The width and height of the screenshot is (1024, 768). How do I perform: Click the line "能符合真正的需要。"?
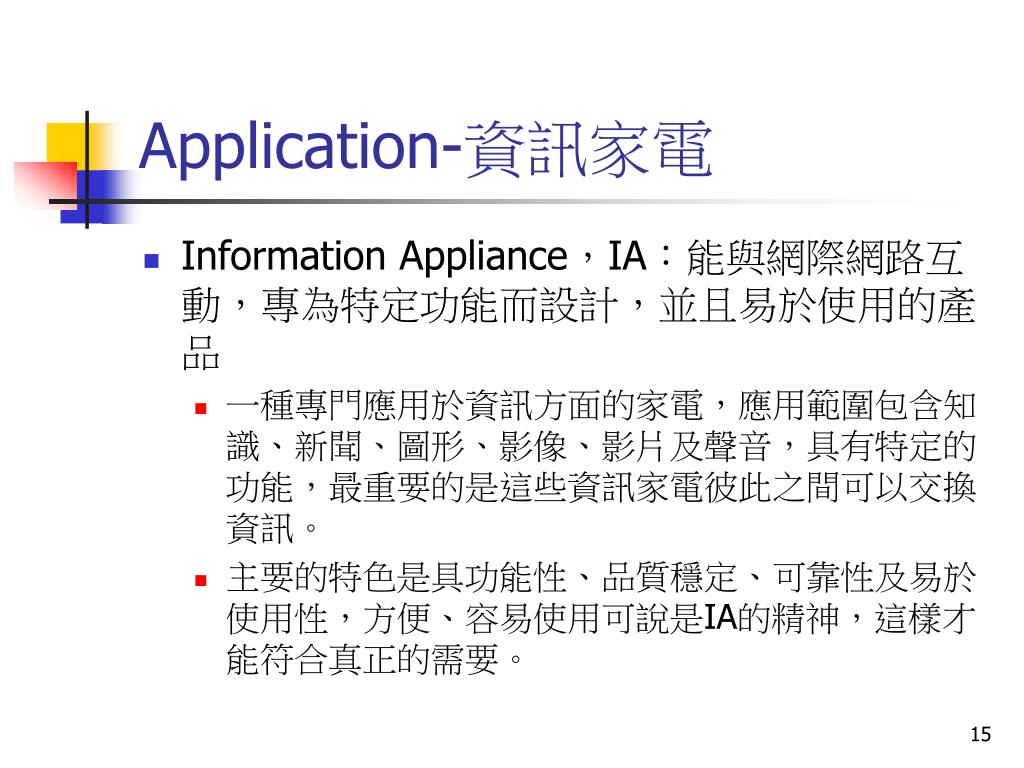tap(375, 660)
